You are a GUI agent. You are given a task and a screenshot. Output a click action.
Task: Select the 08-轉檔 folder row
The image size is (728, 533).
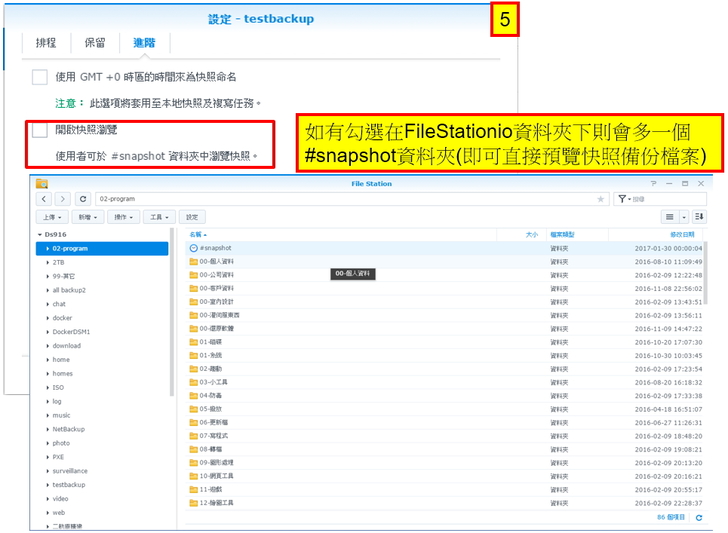click(445, 450)
